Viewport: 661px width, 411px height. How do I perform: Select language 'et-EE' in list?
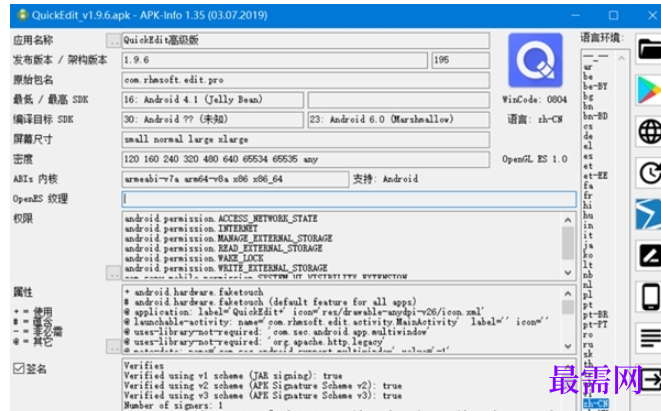(x=595, y=175)
